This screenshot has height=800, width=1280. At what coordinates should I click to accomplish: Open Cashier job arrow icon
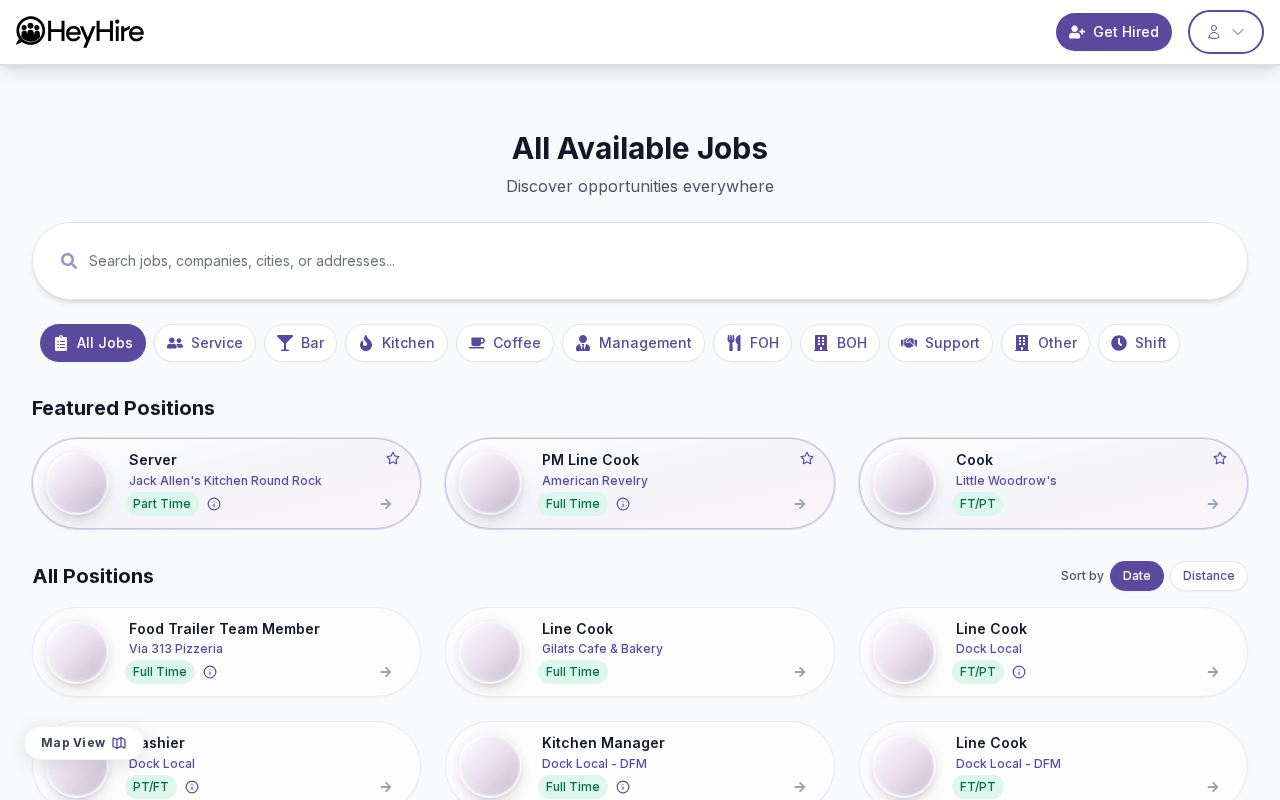click(x=386, y=787)
